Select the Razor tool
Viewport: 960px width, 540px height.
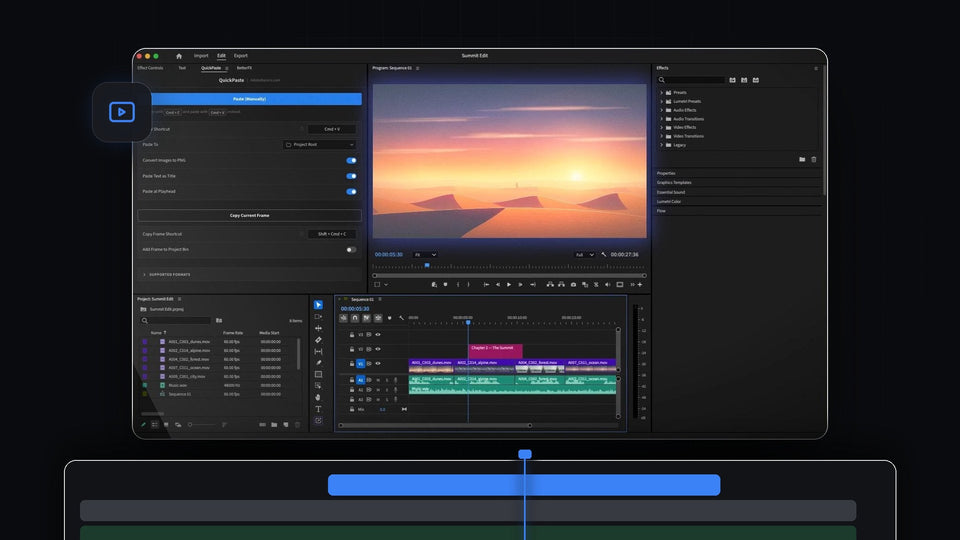[318, 340]
